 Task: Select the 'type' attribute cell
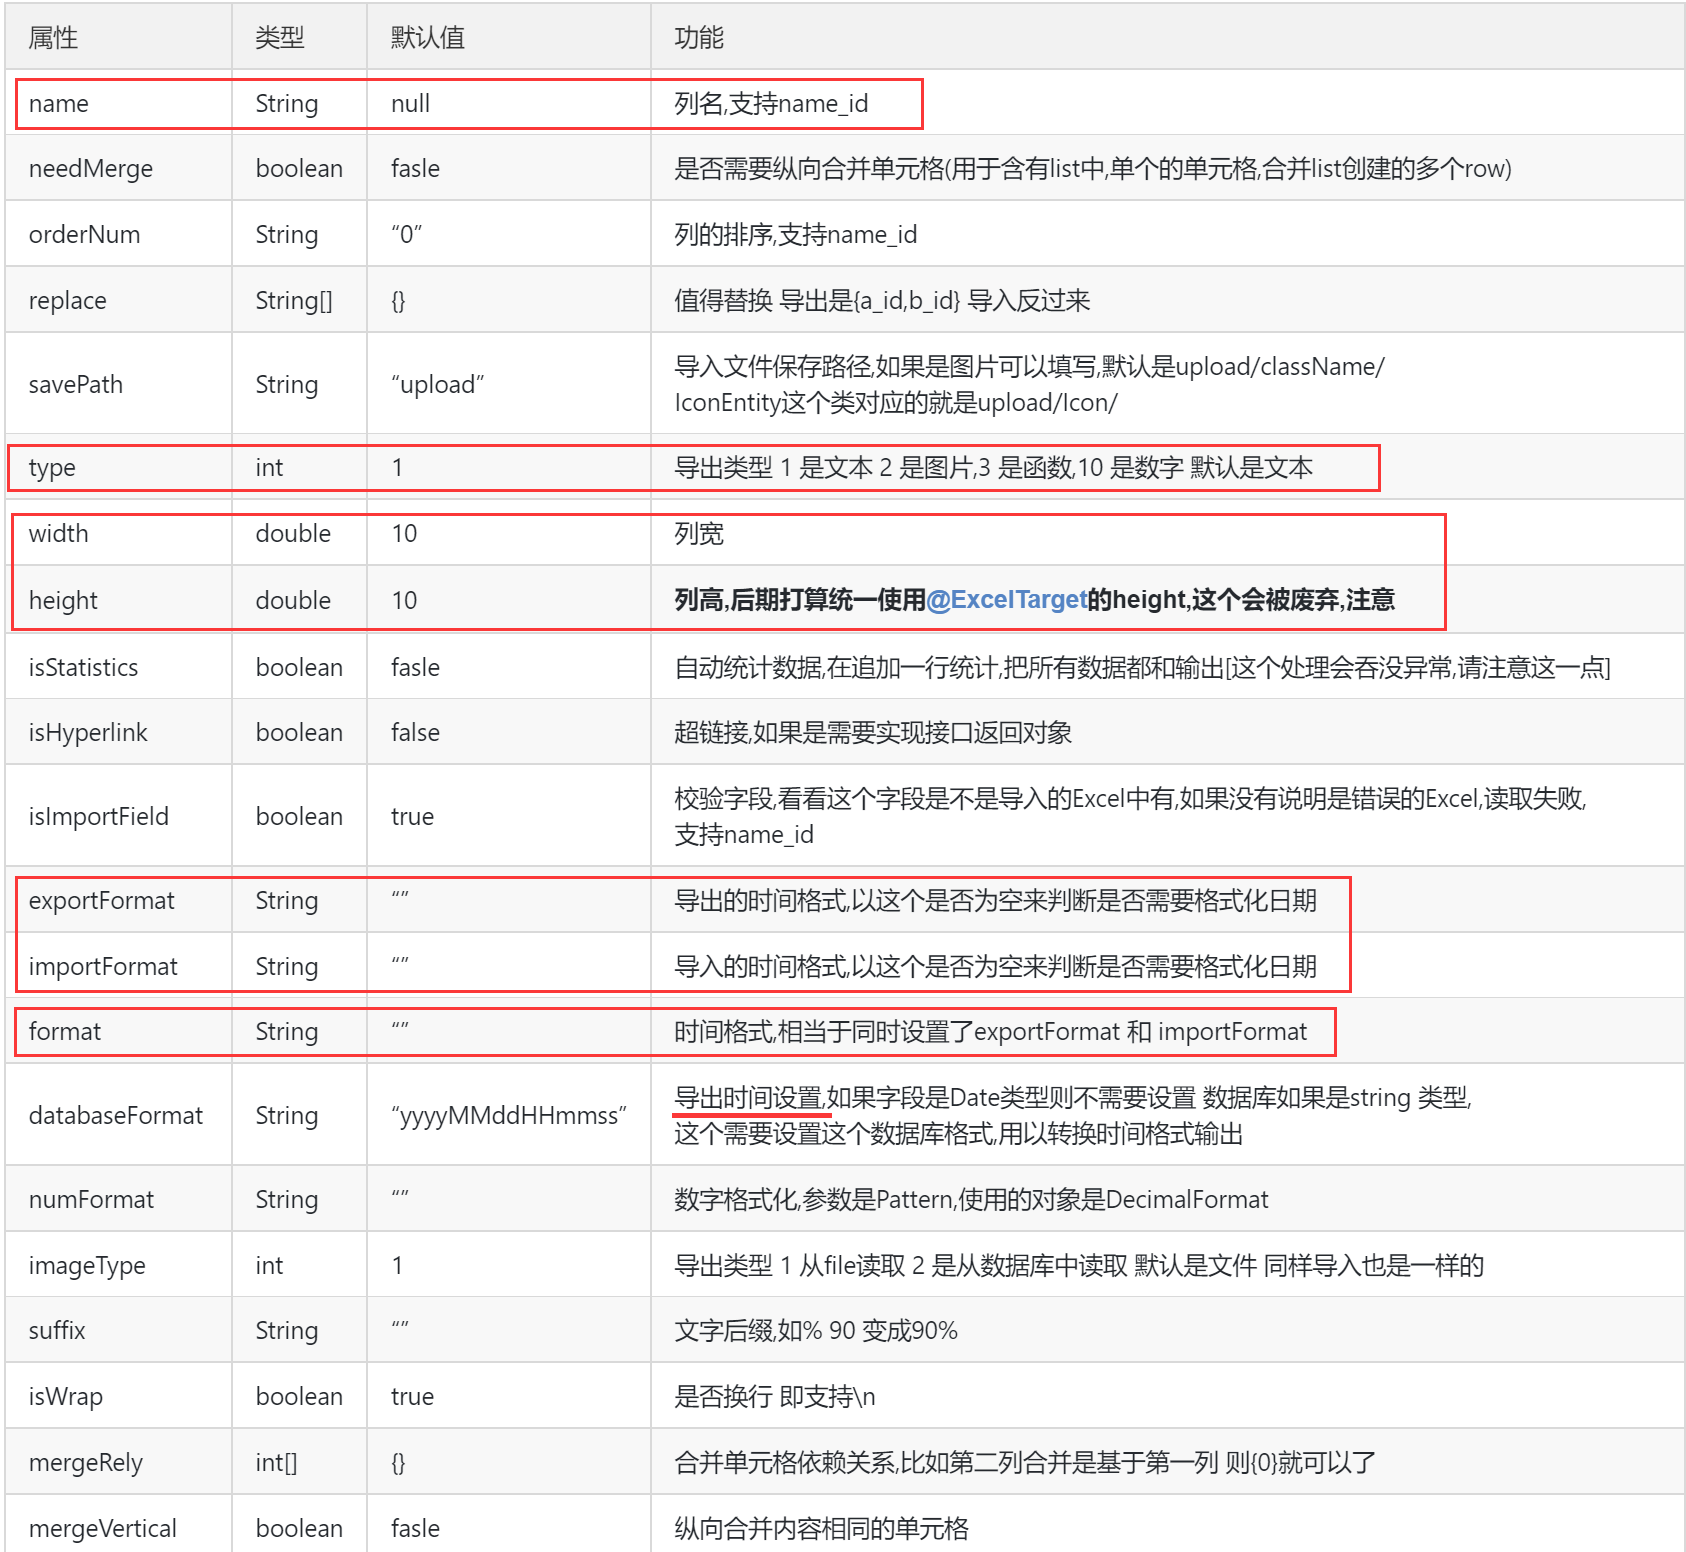click(118, 467)
